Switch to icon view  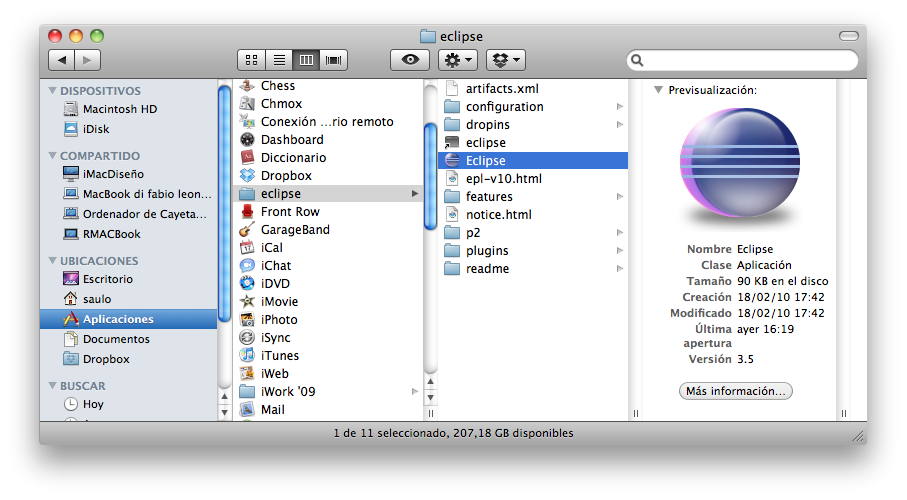tap(252, 60)
